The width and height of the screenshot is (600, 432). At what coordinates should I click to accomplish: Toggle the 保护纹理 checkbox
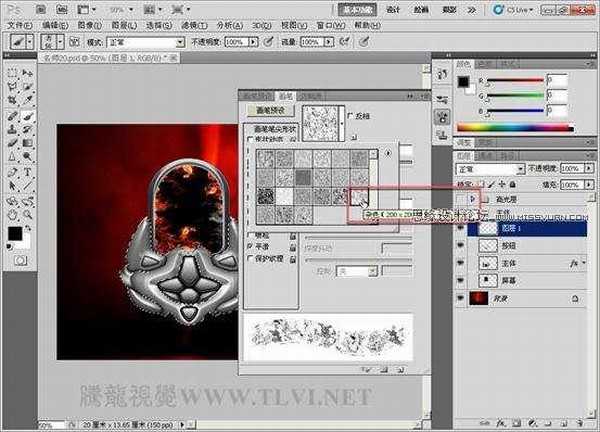coord(250,260)
